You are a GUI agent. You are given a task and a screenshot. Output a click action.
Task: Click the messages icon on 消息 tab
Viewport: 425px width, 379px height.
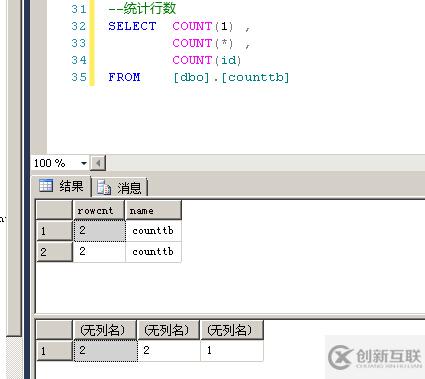(x=104, y=187)
